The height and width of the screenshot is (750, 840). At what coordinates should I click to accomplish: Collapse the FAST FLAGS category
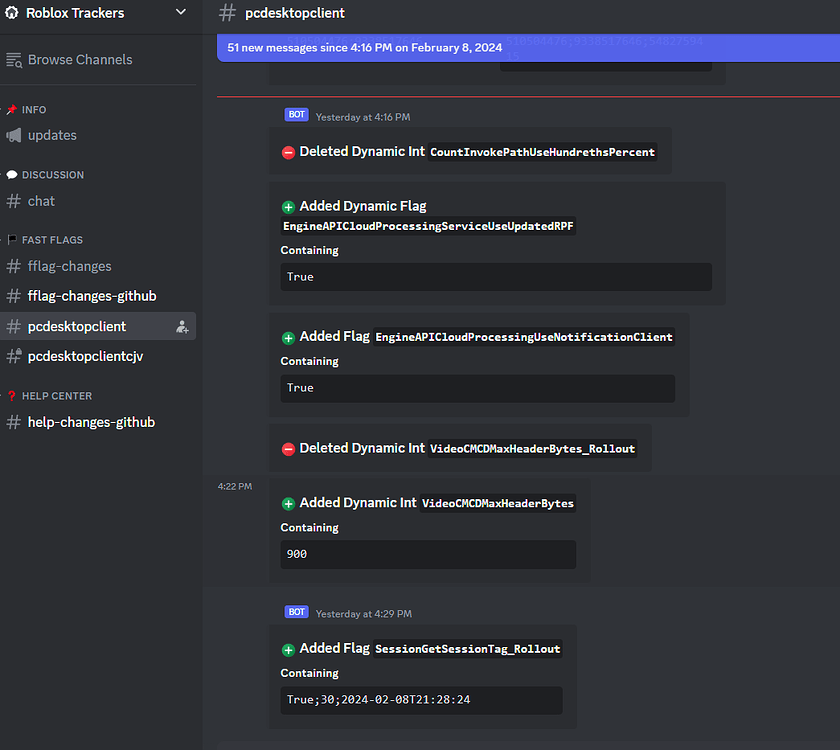point(52,240)
